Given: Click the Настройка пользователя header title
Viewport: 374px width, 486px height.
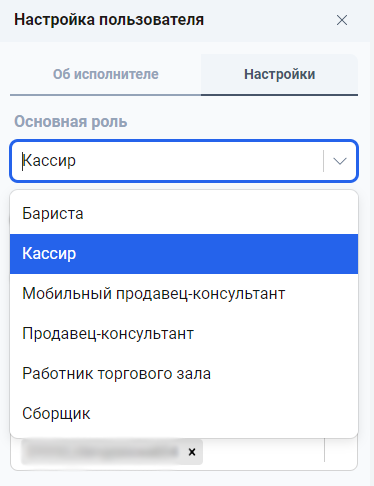Looking at the screenshot, I should coord(109,20).
